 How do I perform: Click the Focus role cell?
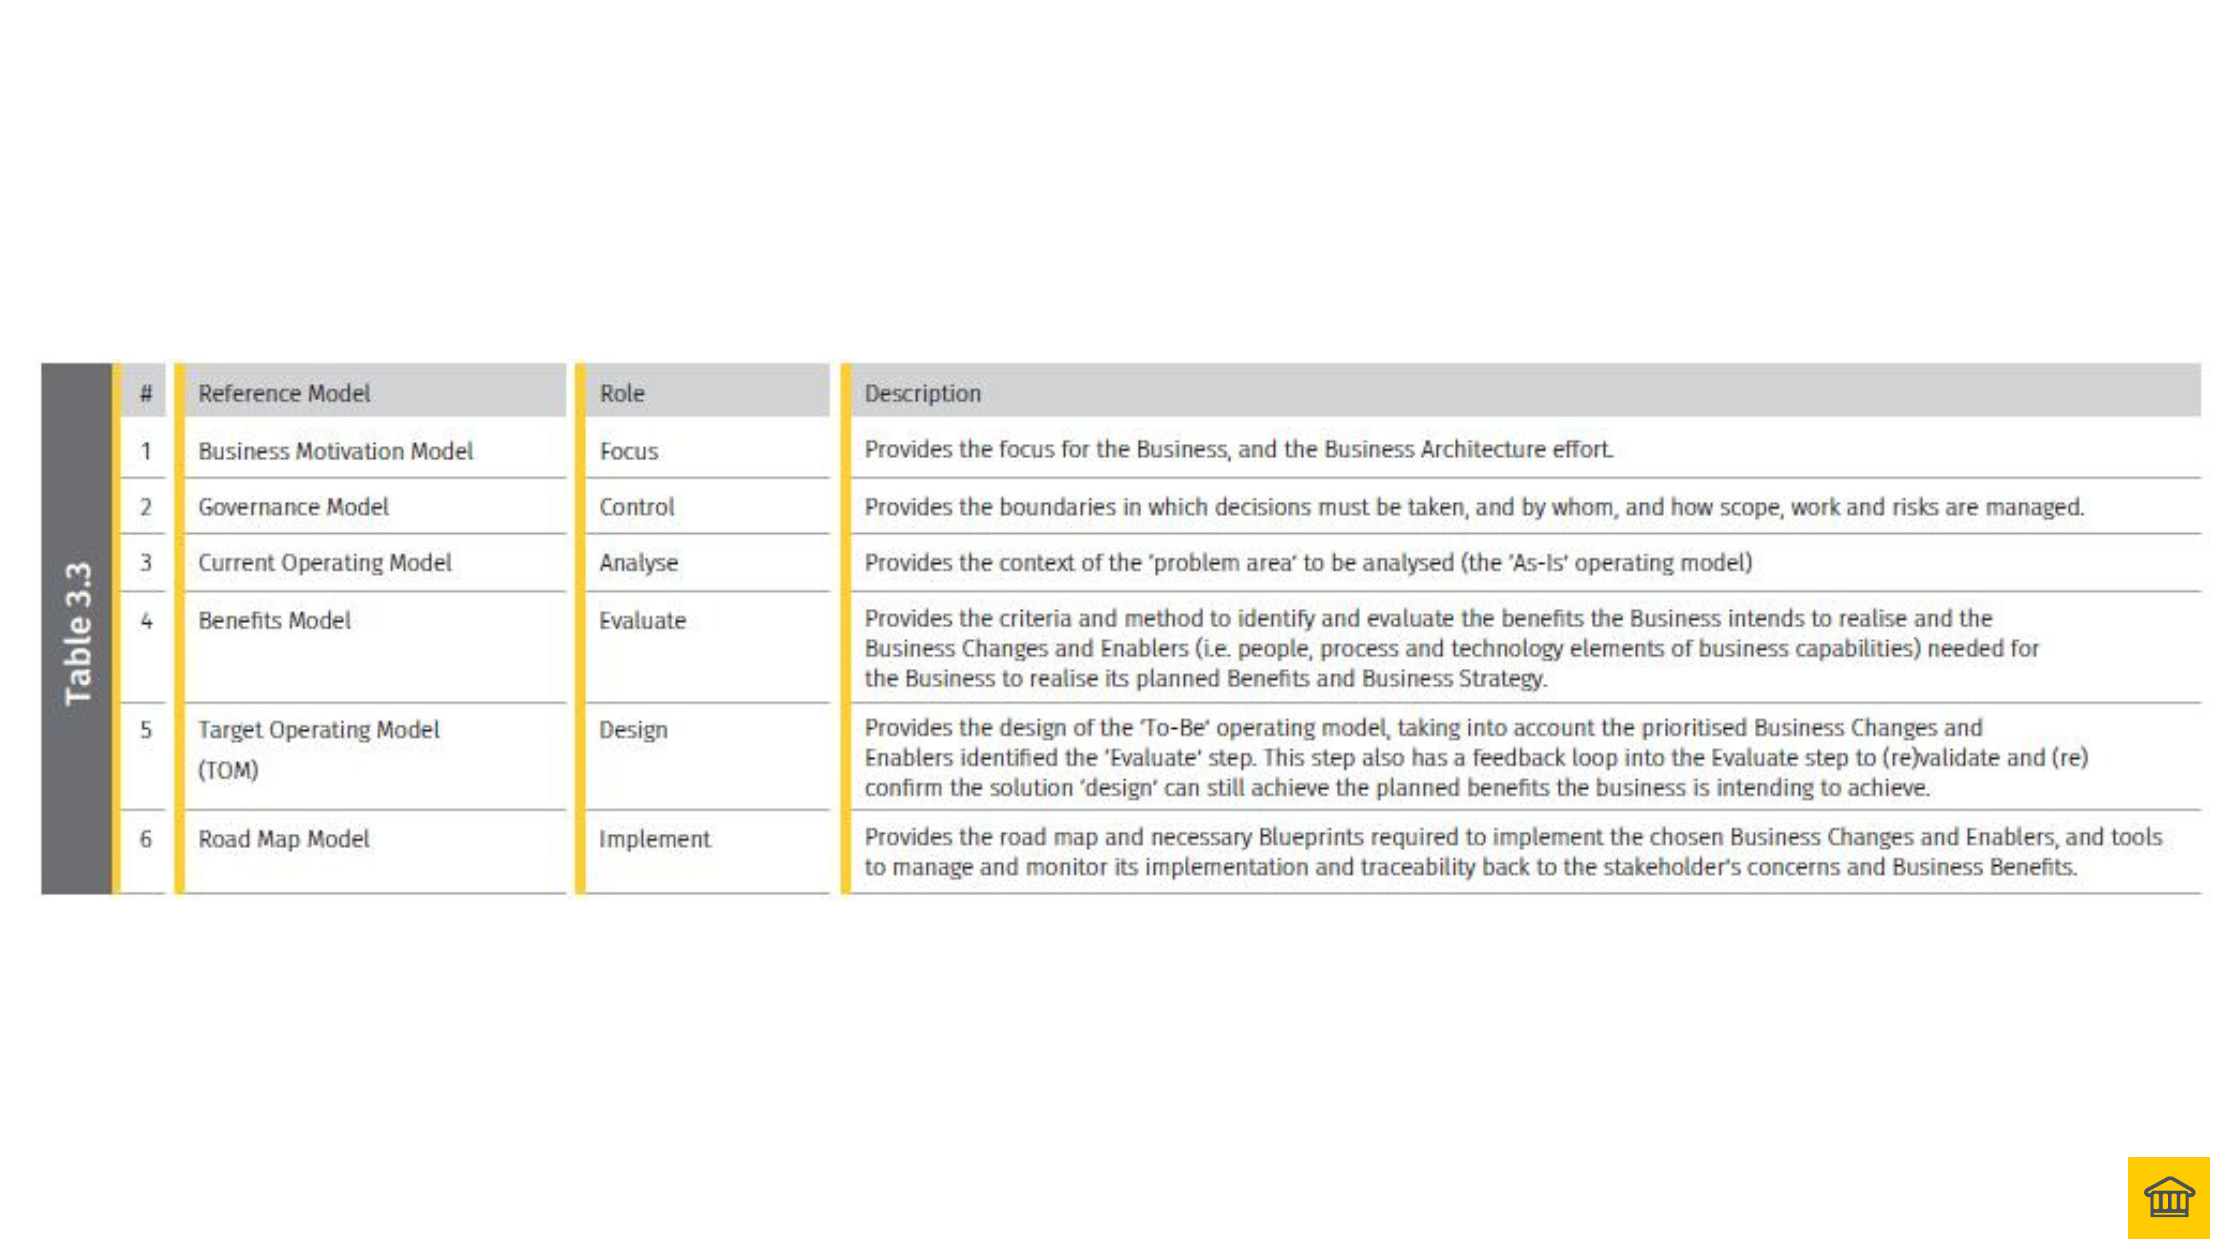628,451
